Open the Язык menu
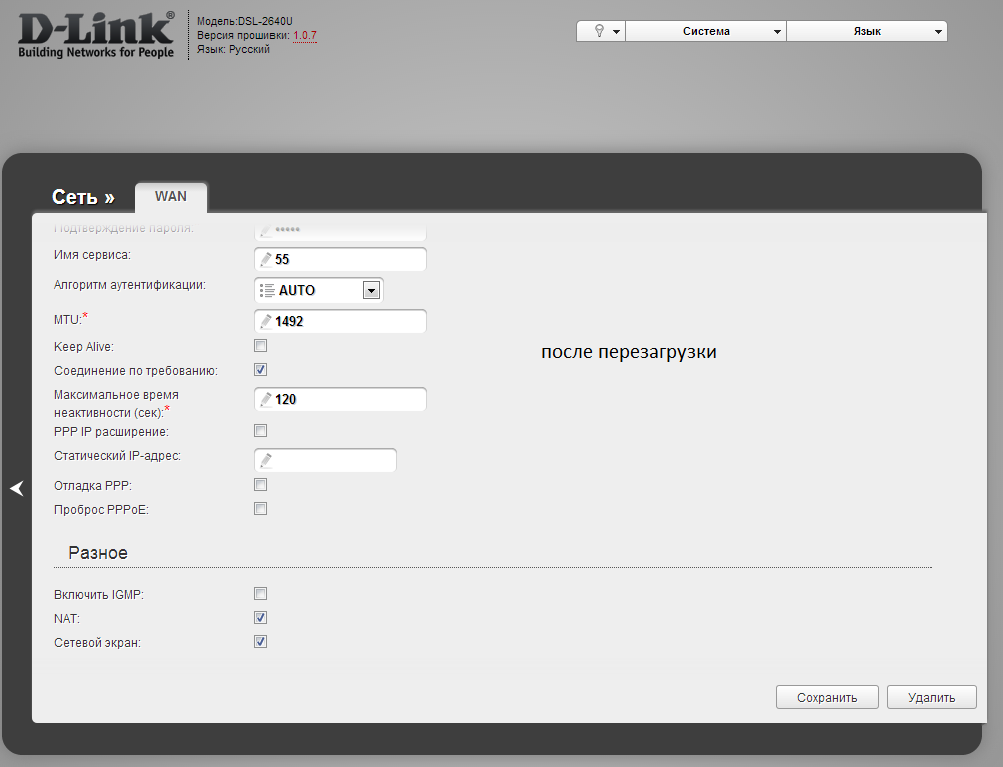This screenshot has width=1003, height=767. click(x=867, y=31)
